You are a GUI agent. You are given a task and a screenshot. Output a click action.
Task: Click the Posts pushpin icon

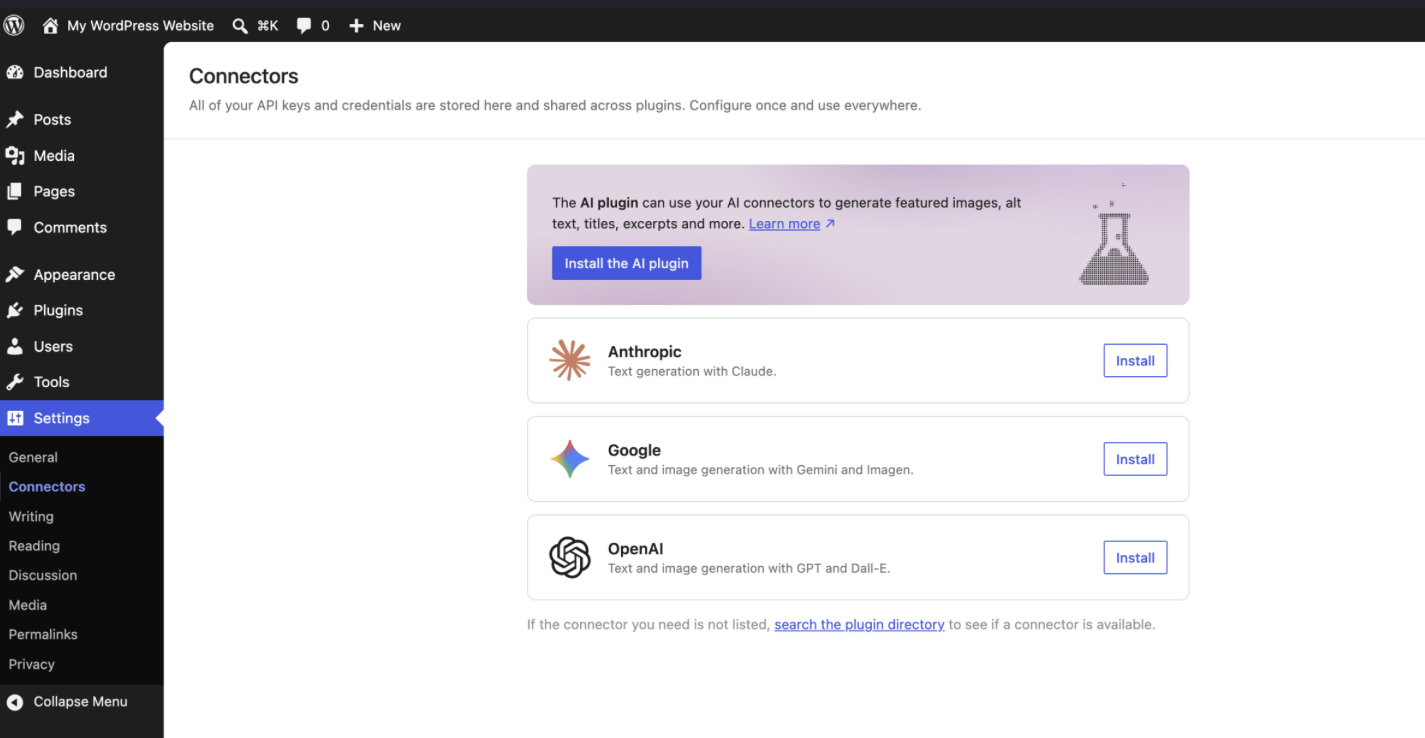coord(15,119)
